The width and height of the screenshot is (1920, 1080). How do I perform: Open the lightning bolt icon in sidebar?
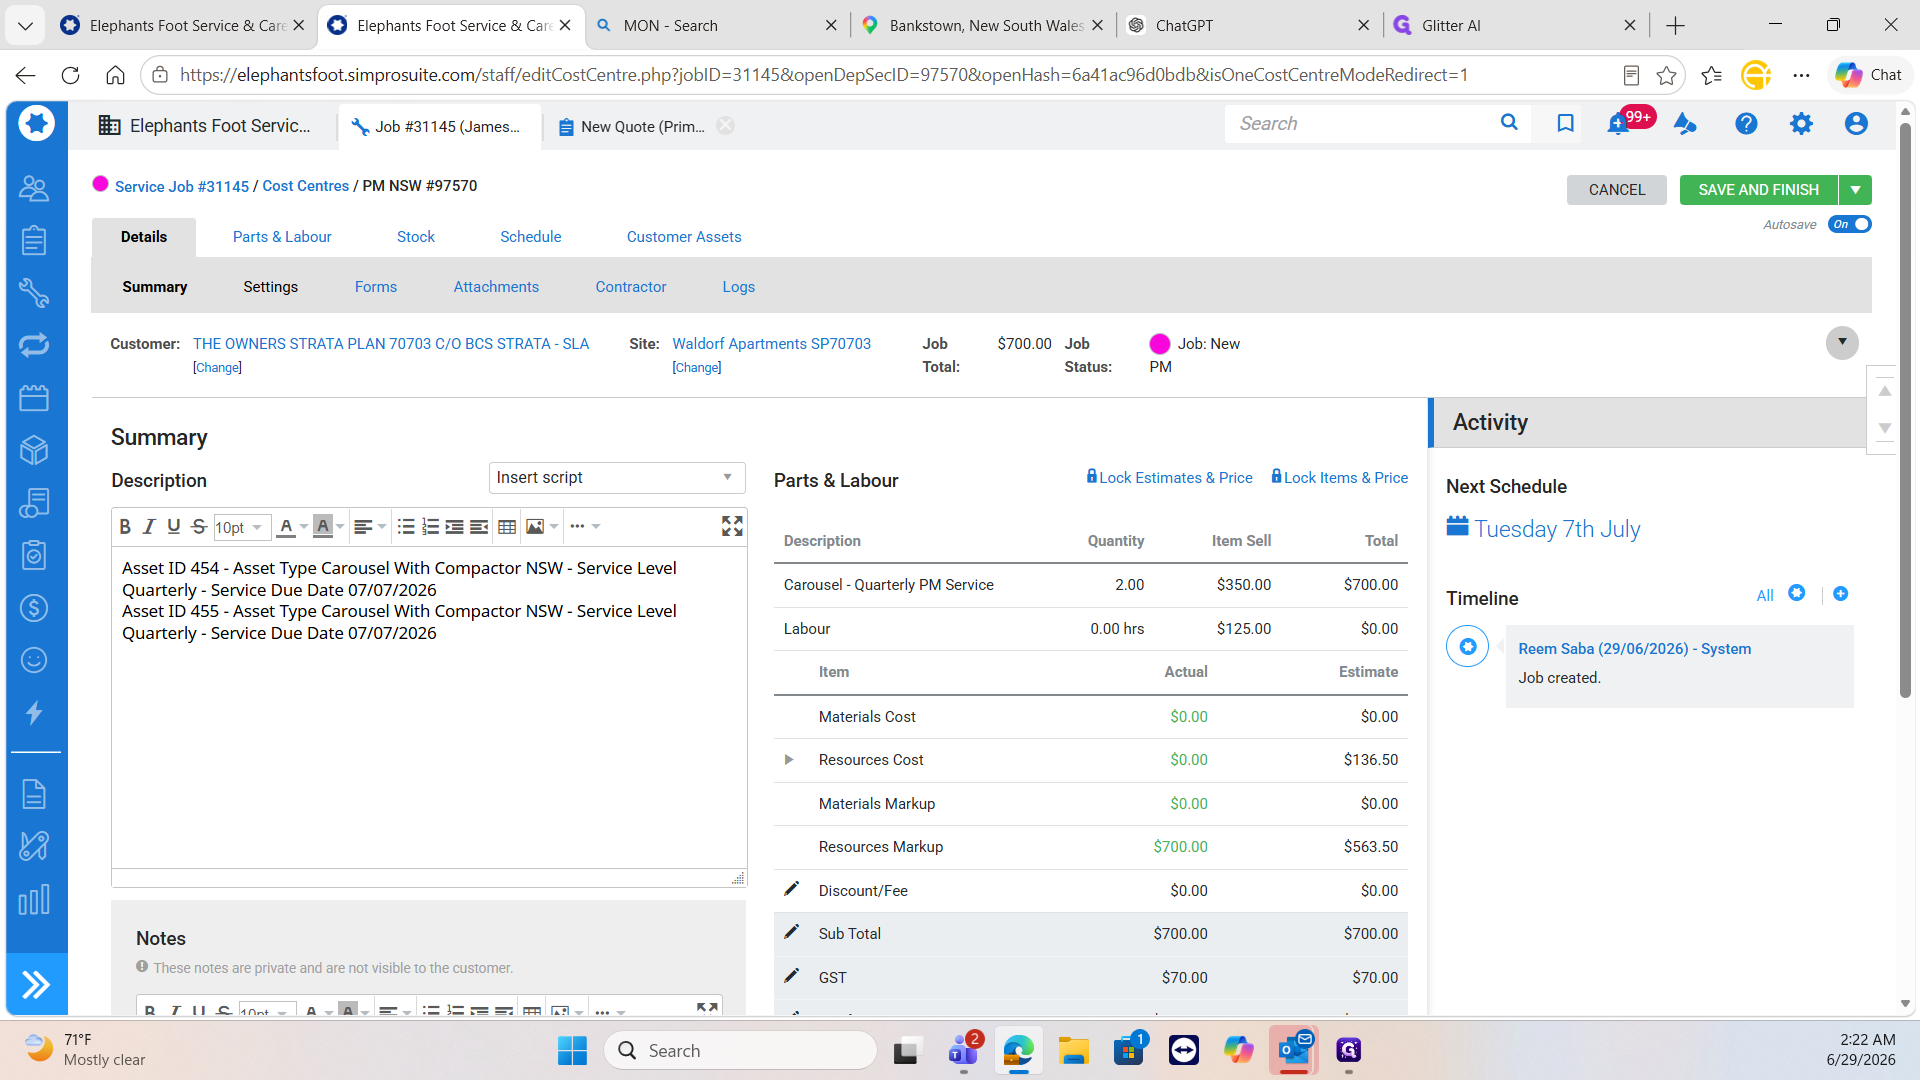point(34,712)
